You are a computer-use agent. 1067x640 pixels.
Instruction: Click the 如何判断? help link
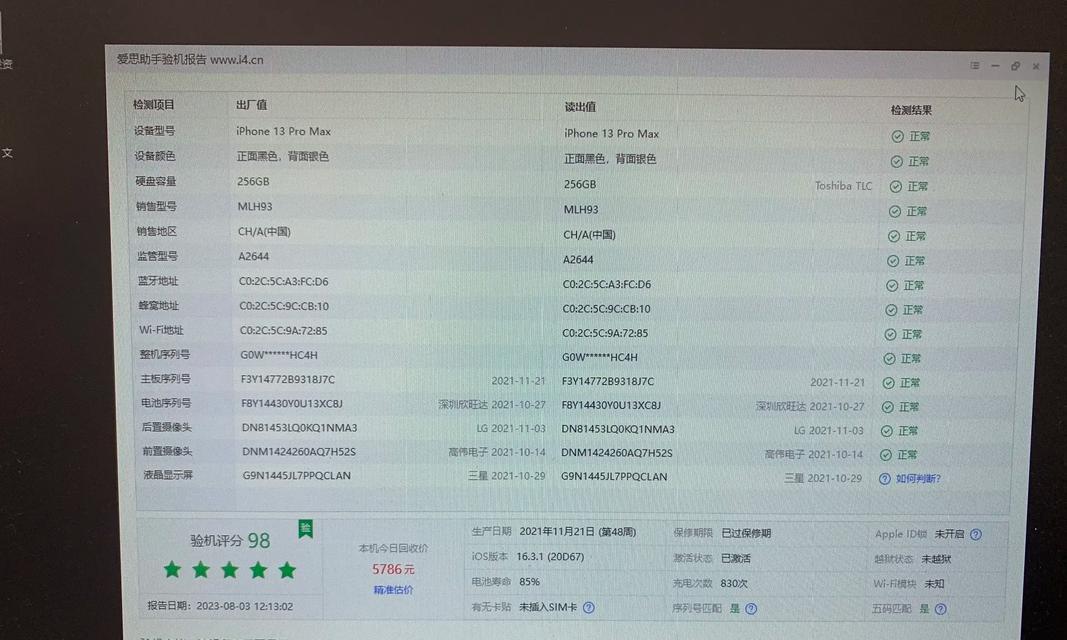tap(918, 479)
